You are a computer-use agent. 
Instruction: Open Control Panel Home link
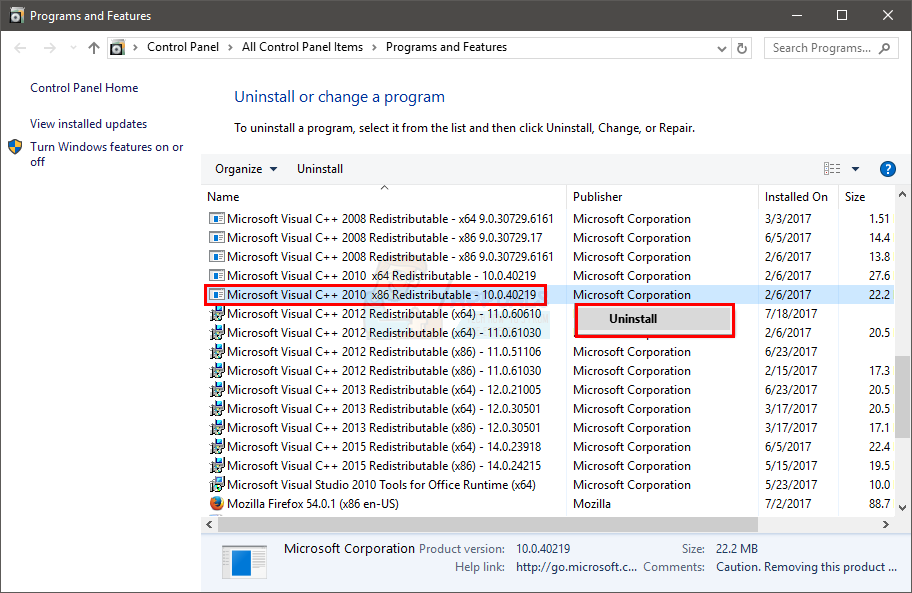[84, 88]
